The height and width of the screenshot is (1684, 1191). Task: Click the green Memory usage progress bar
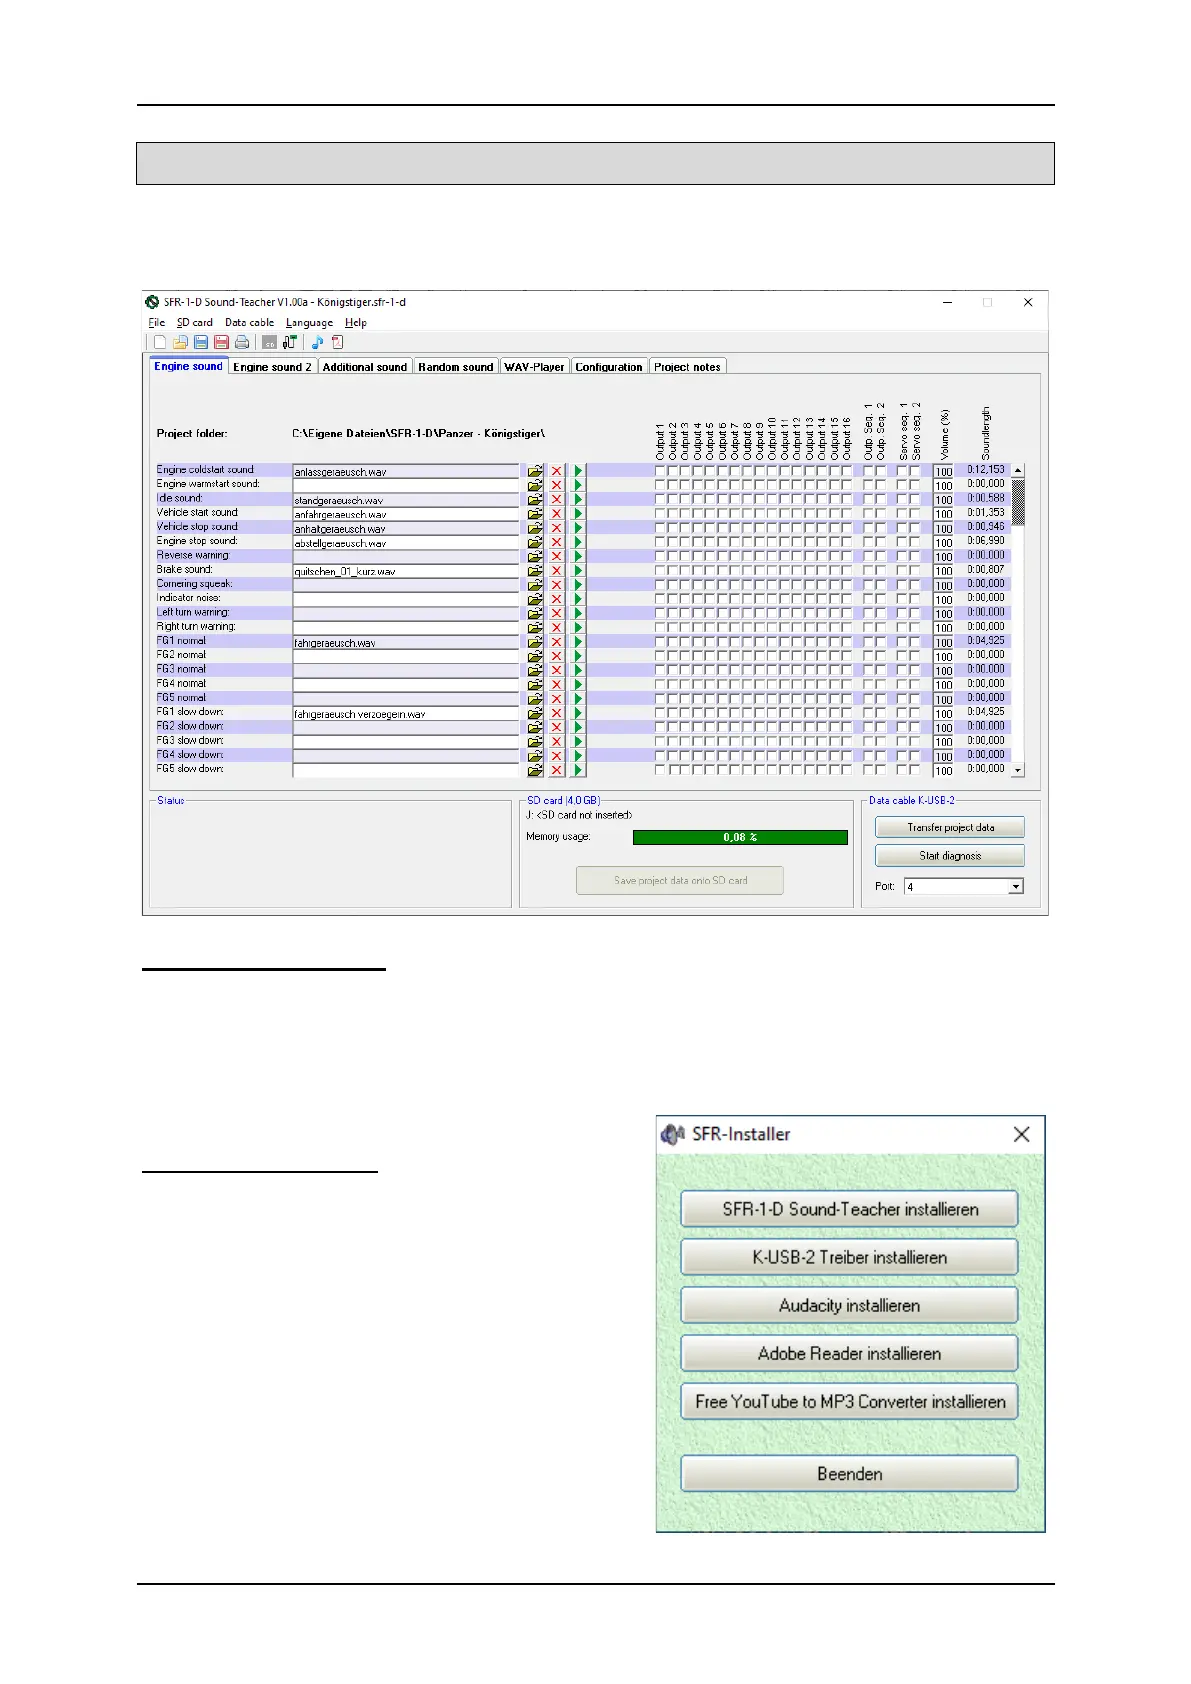(740, 838)
